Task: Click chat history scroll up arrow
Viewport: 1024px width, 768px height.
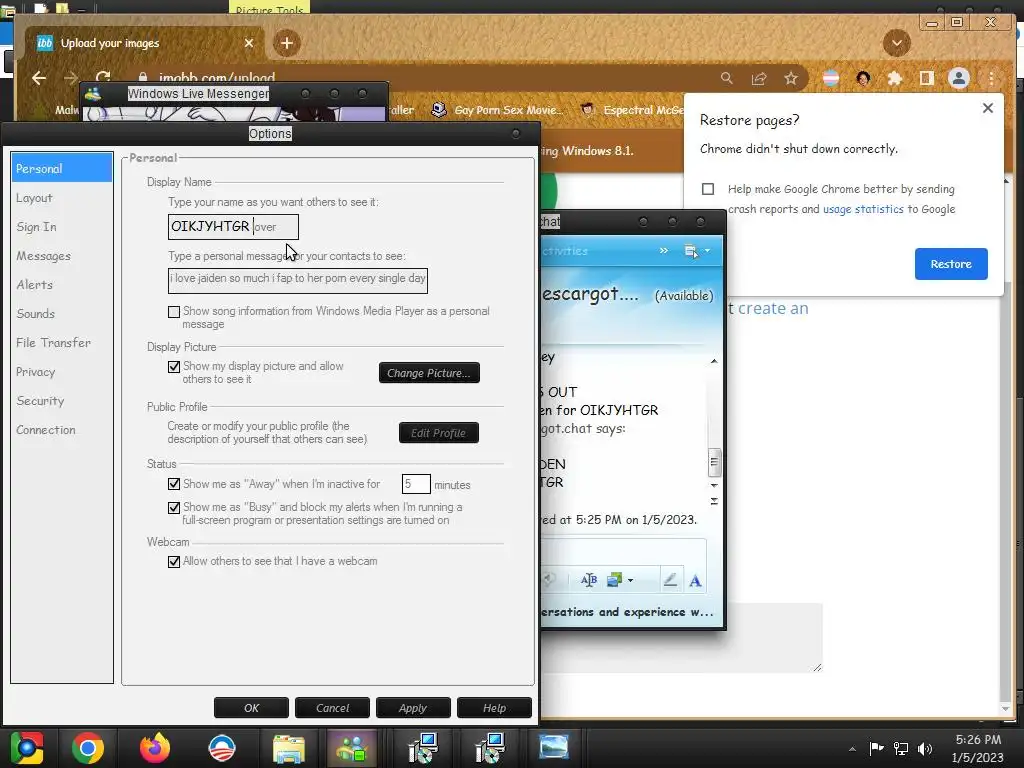Action: click(714, 361)
